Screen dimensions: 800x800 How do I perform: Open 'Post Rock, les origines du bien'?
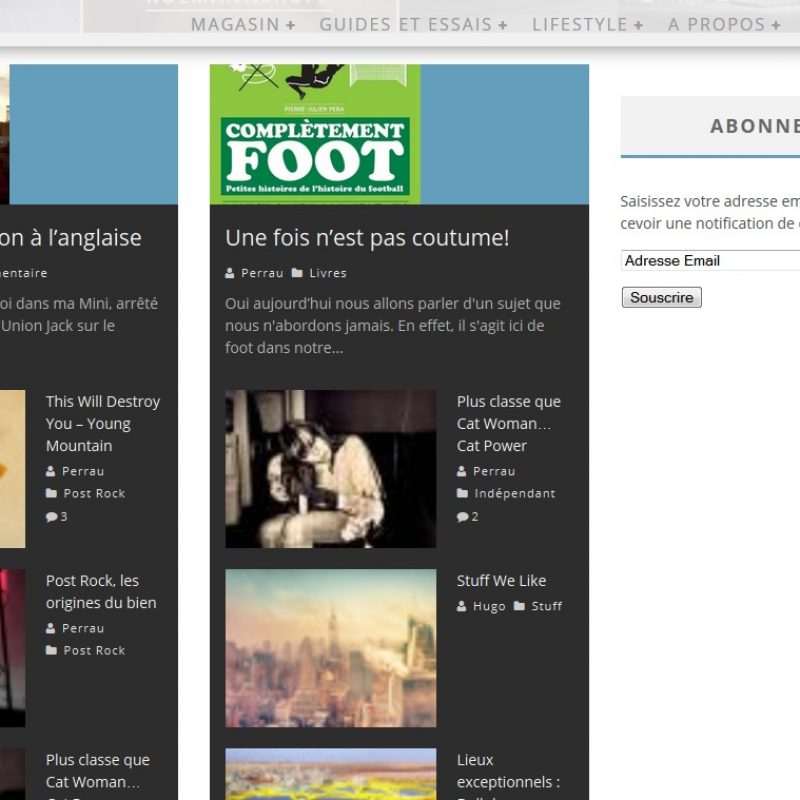pos(101,592)
